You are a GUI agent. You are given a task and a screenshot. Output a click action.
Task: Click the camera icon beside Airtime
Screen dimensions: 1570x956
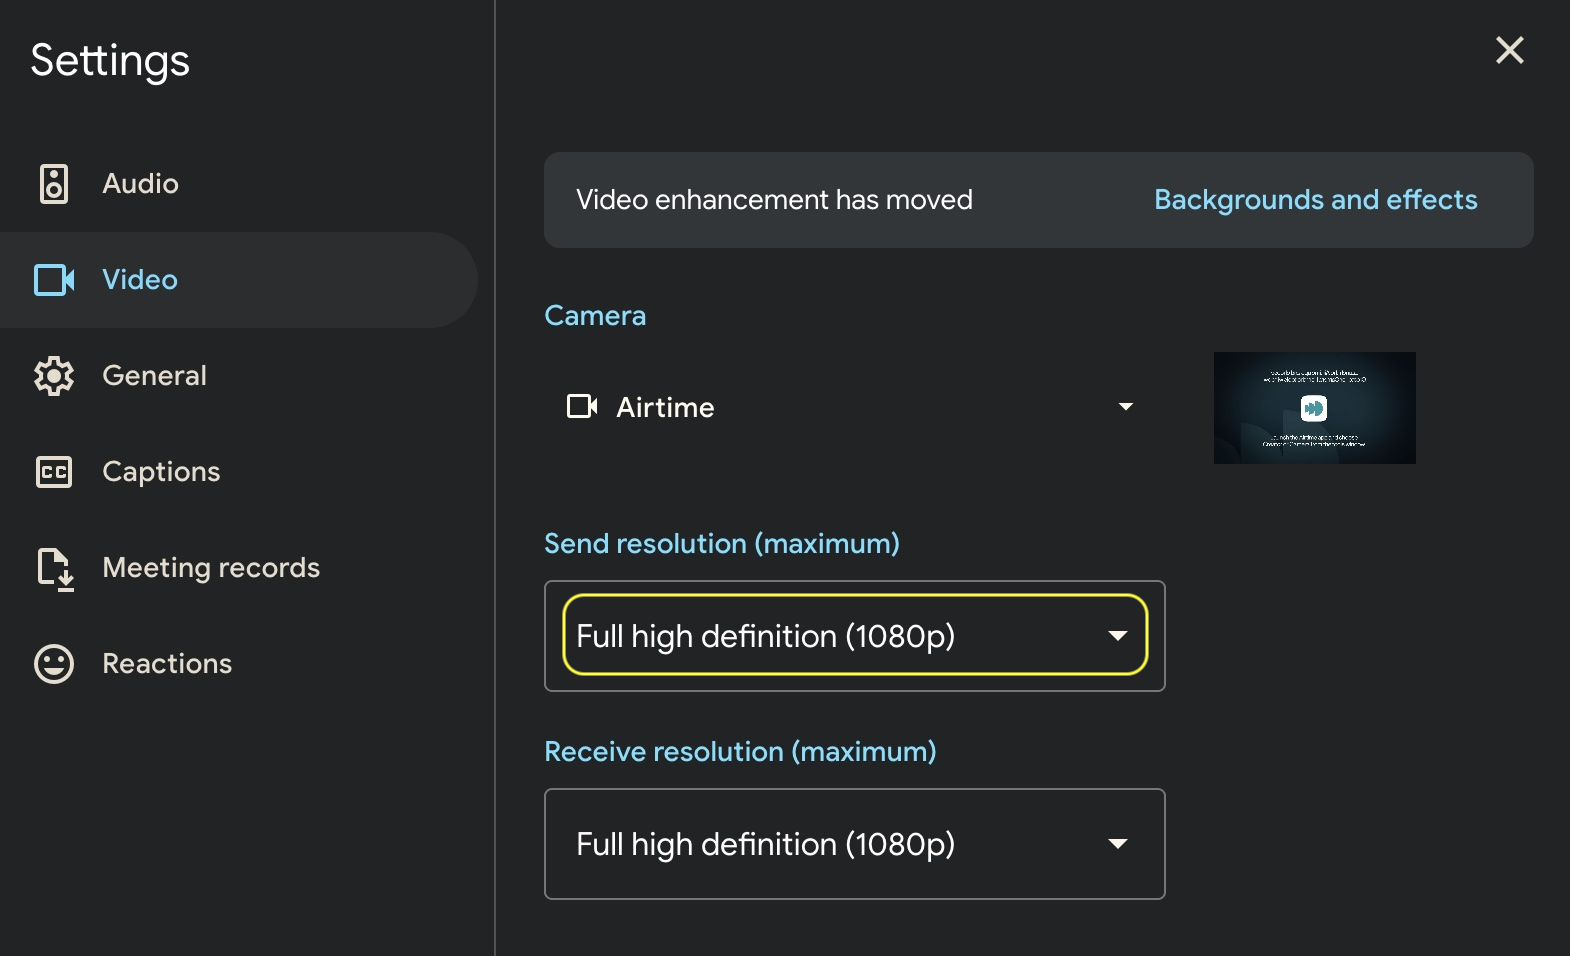pyautogui.click(x=582, y=407)
